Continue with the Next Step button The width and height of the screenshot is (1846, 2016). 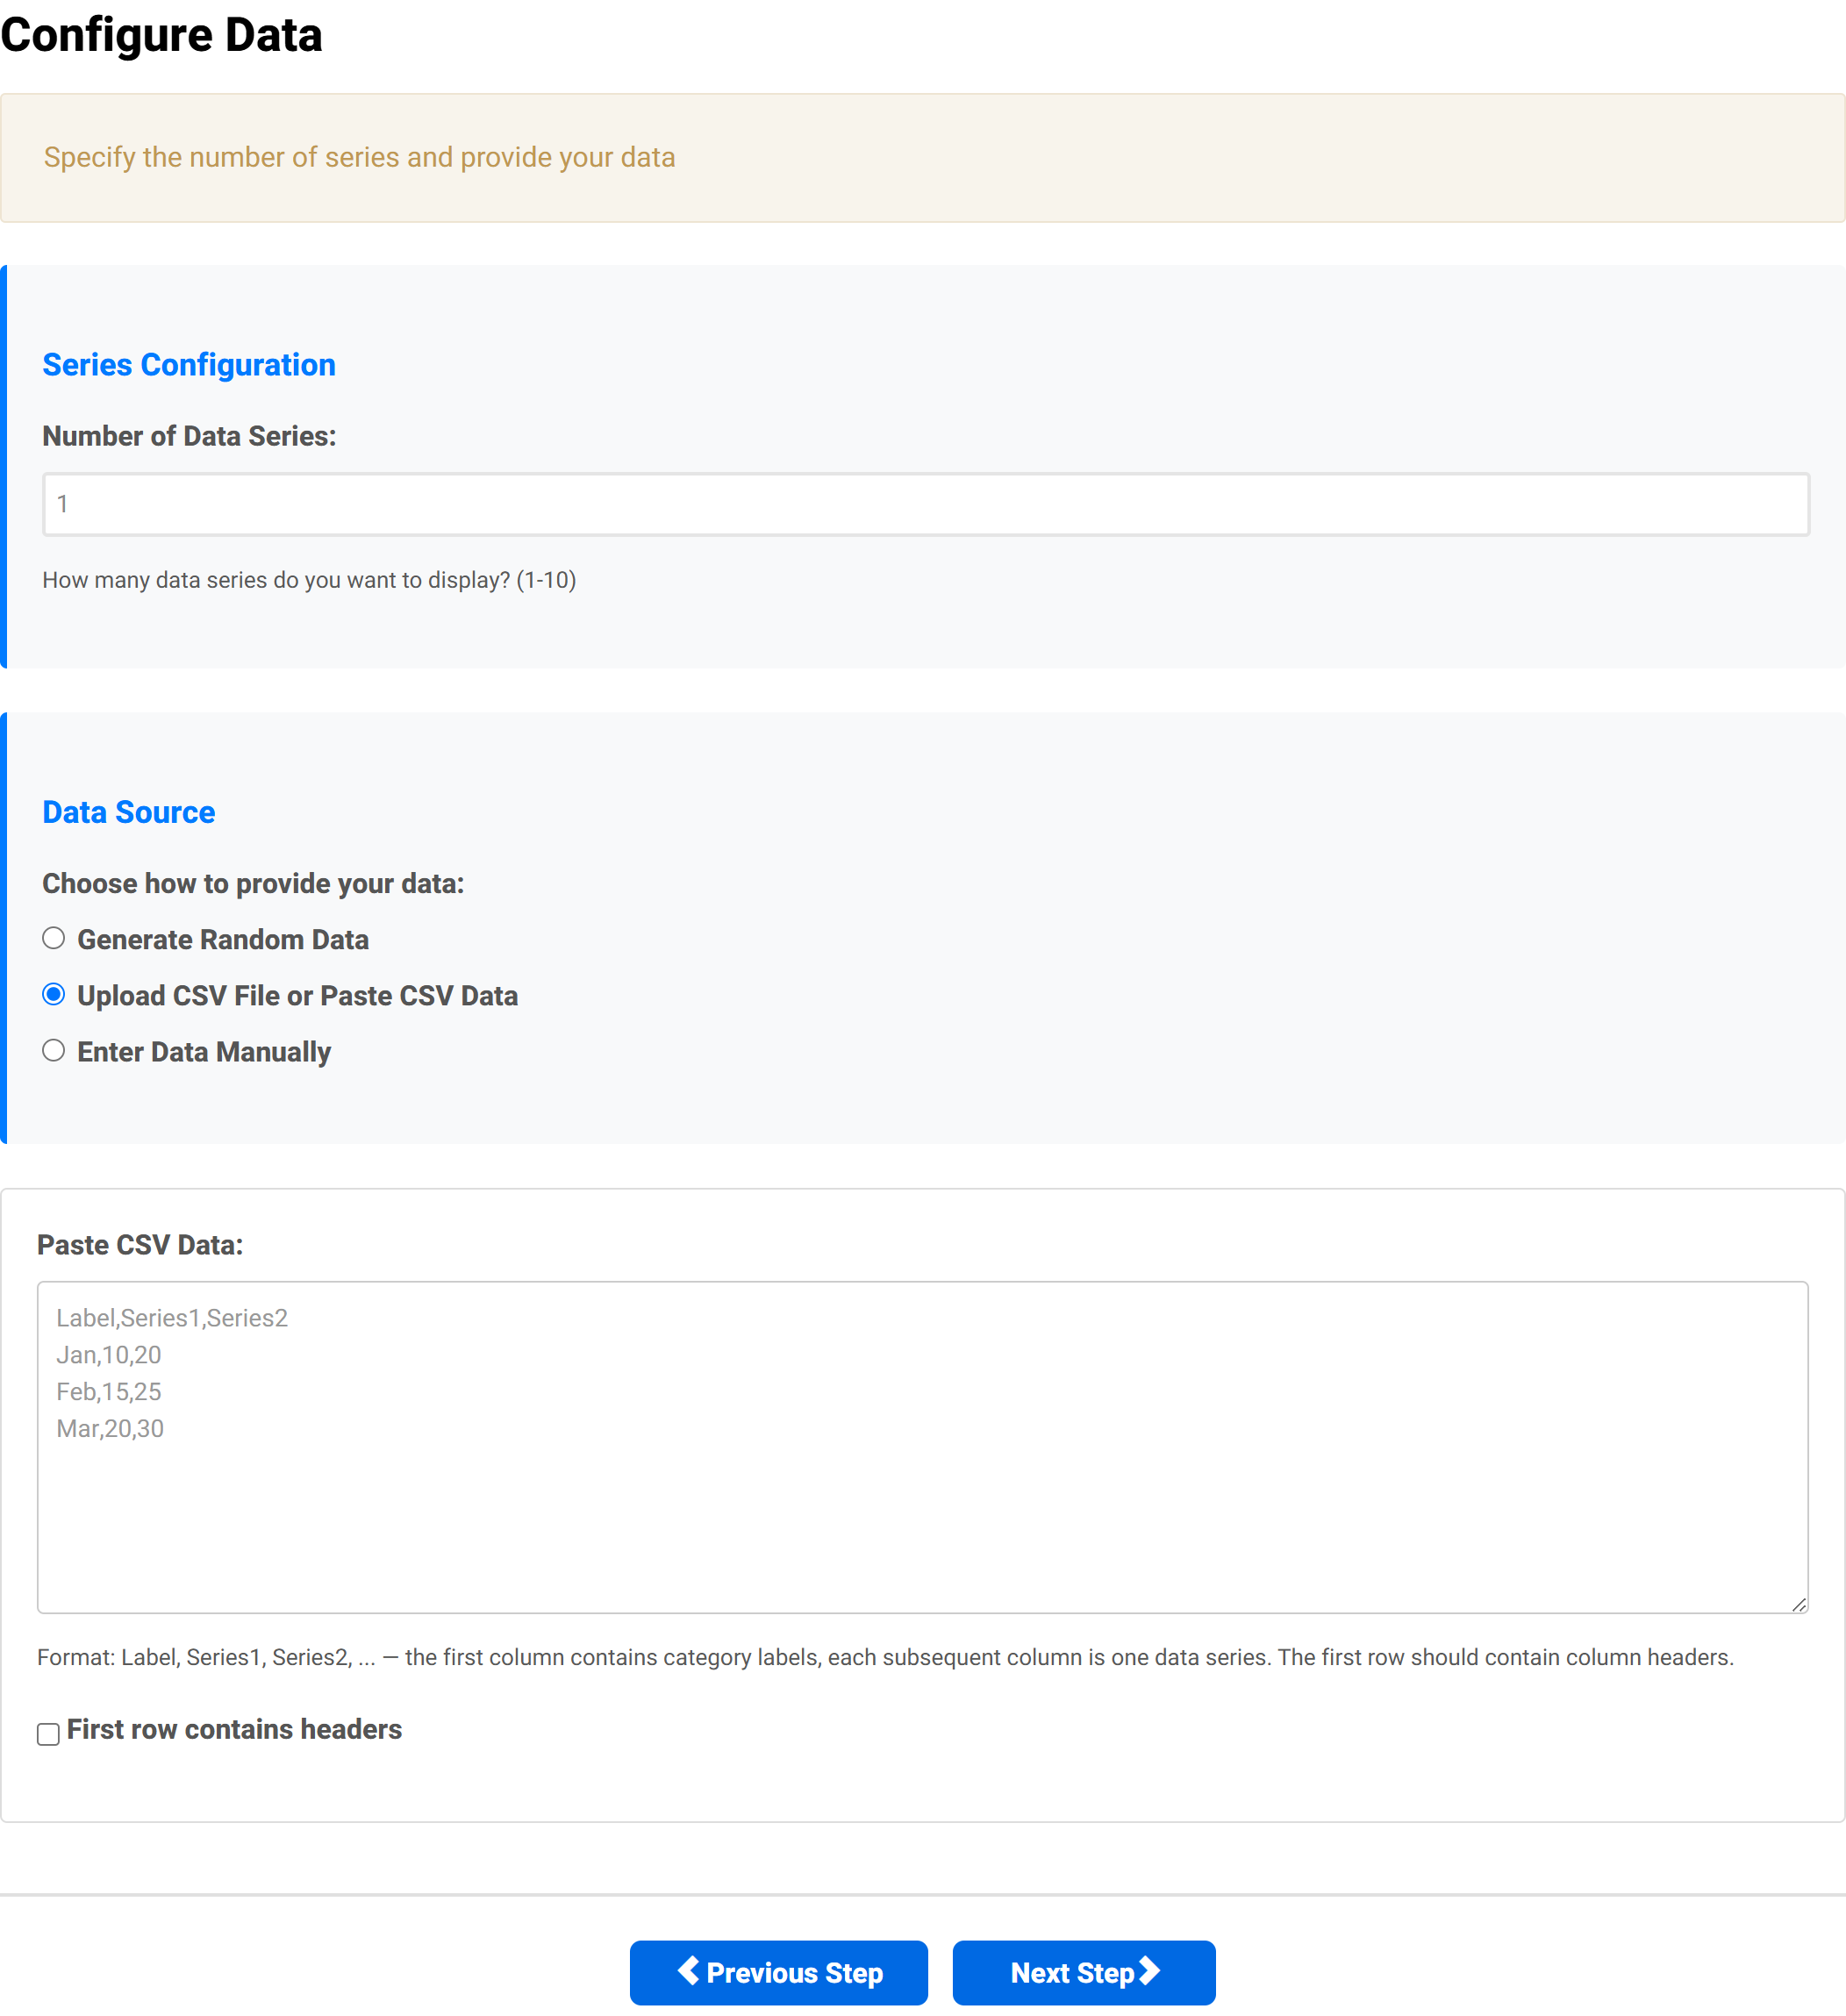point(1083,1972)
